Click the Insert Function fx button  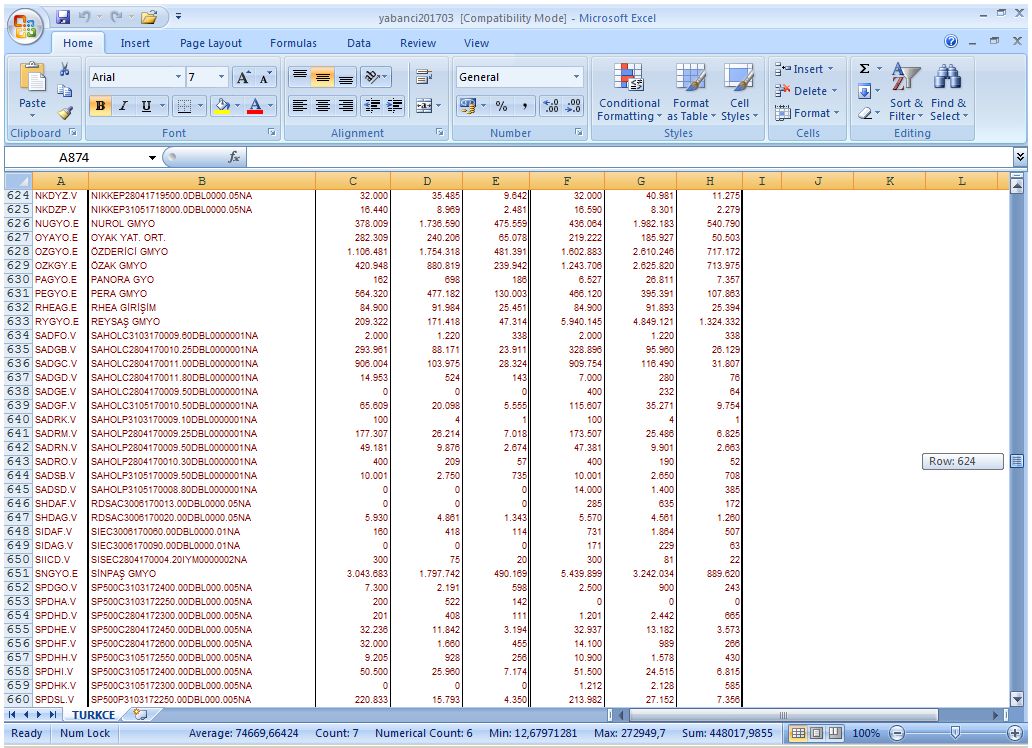234,157
